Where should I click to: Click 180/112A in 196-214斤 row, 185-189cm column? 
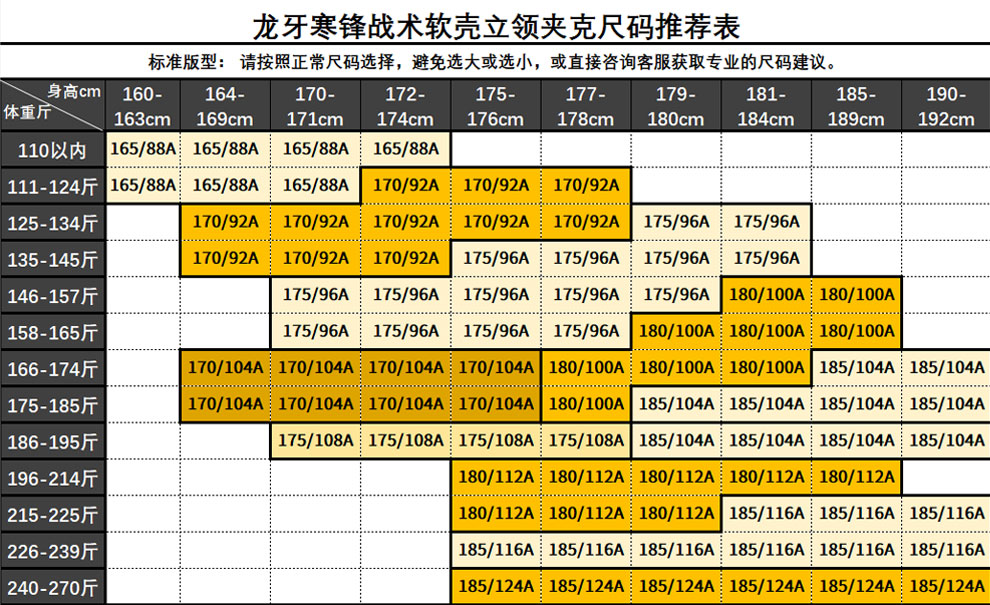(x=857, y=477)
